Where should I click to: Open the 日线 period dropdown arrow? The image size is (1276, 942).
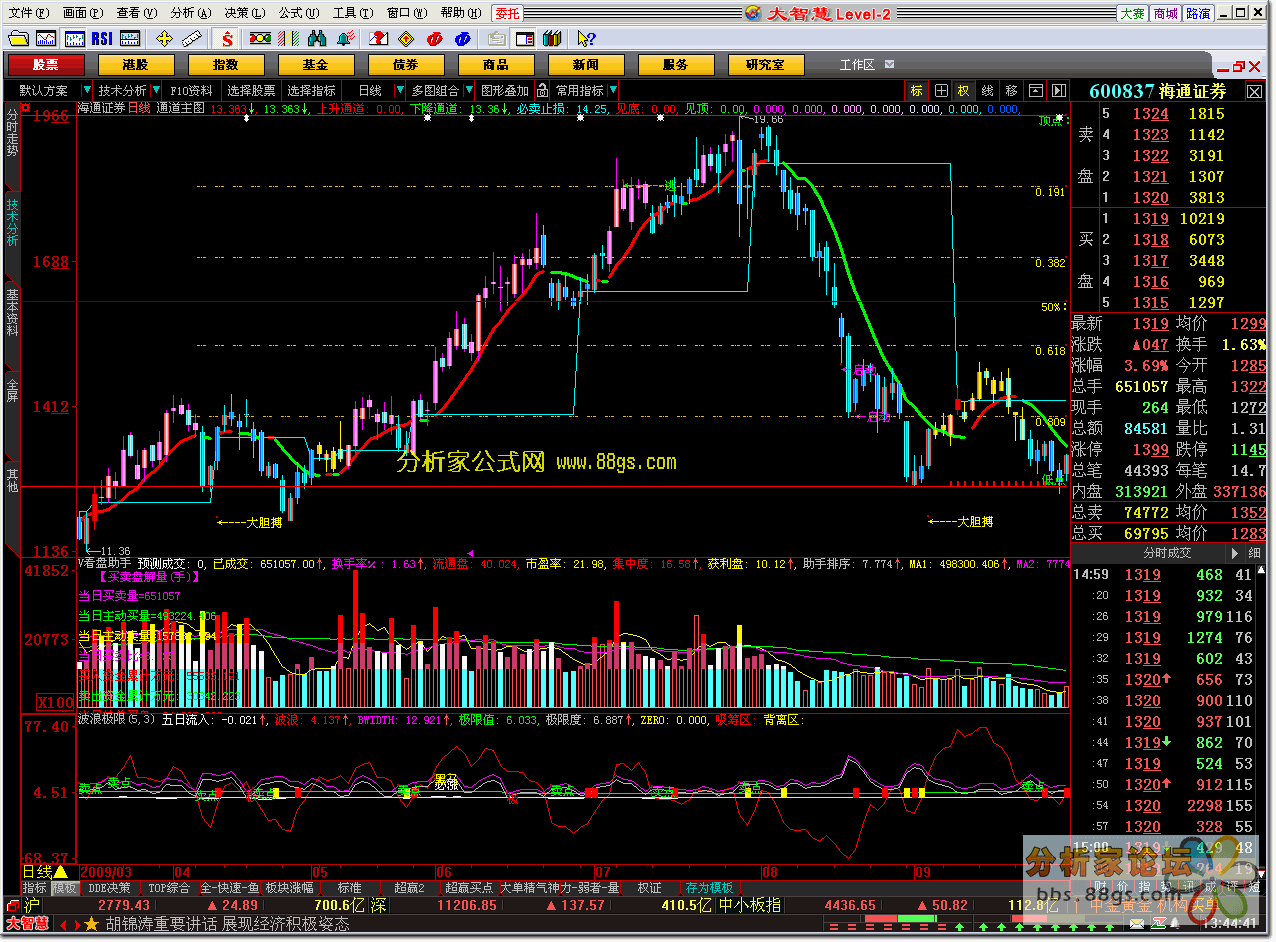click(x=399, y=90)
